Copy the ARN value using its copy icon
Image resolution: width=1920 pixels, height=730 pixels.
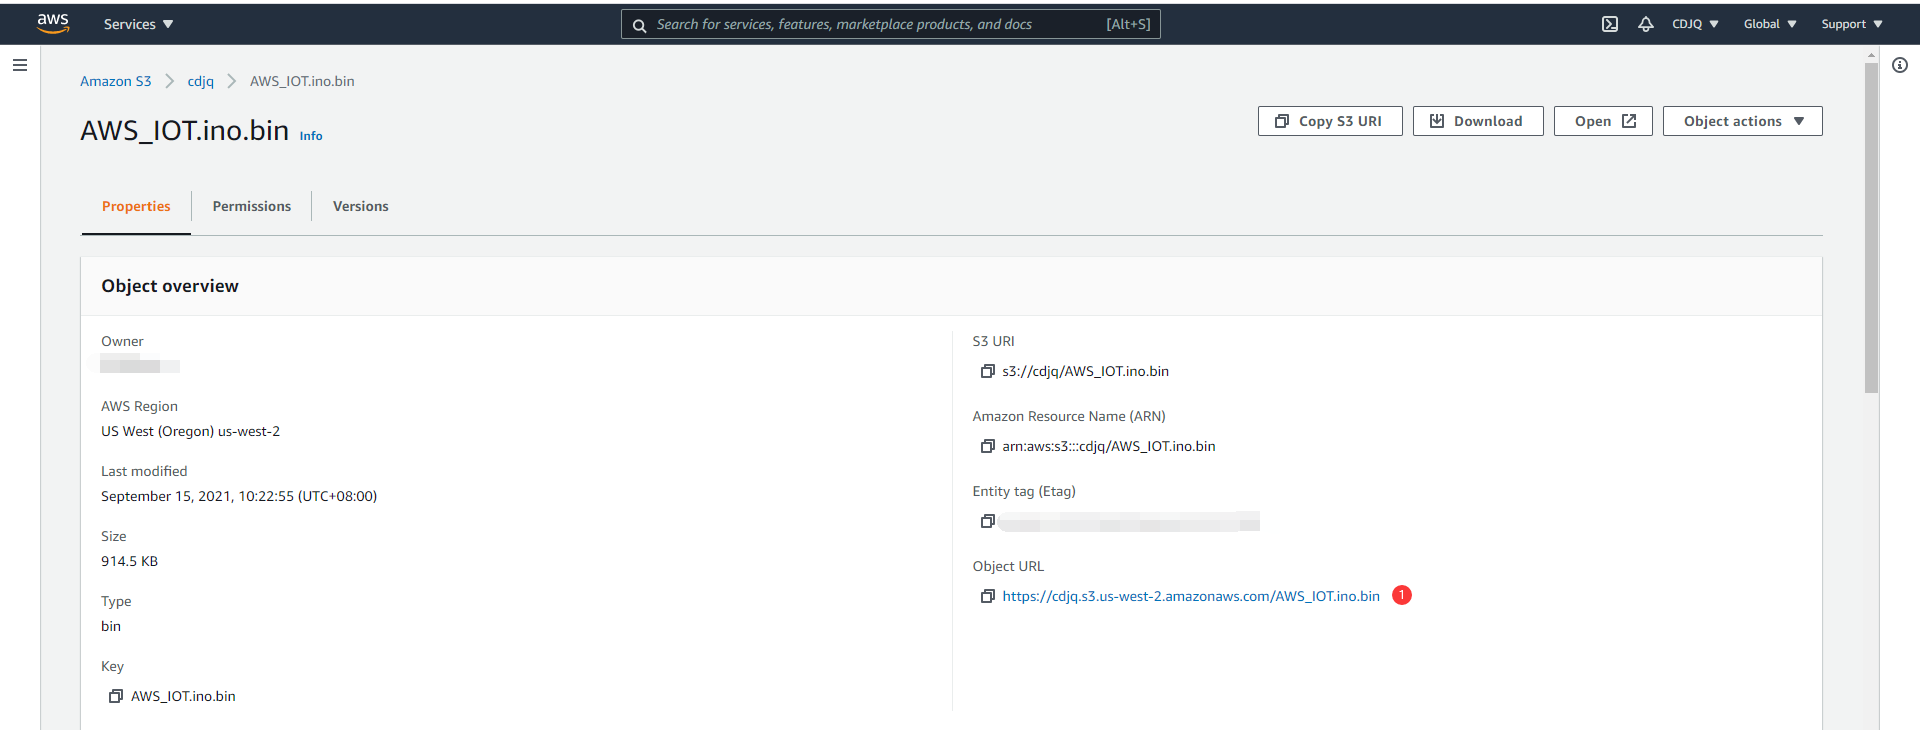tap(988, 446)
